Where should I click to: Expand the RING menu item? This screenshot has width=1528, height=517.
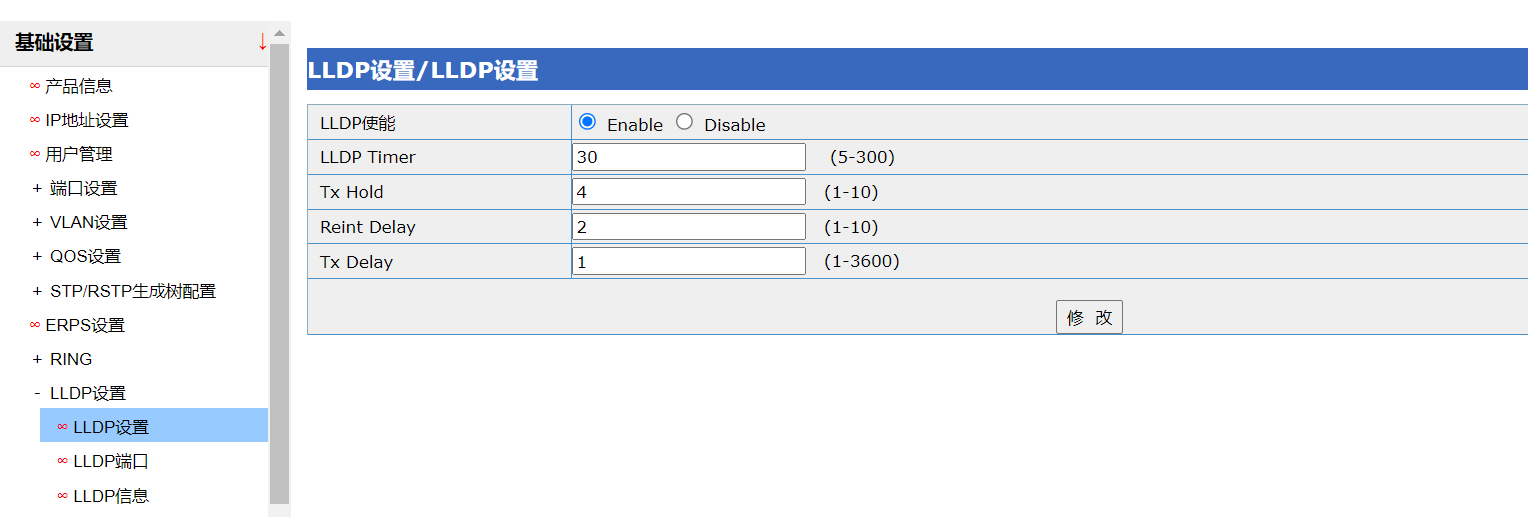click(x=70, y=359)
